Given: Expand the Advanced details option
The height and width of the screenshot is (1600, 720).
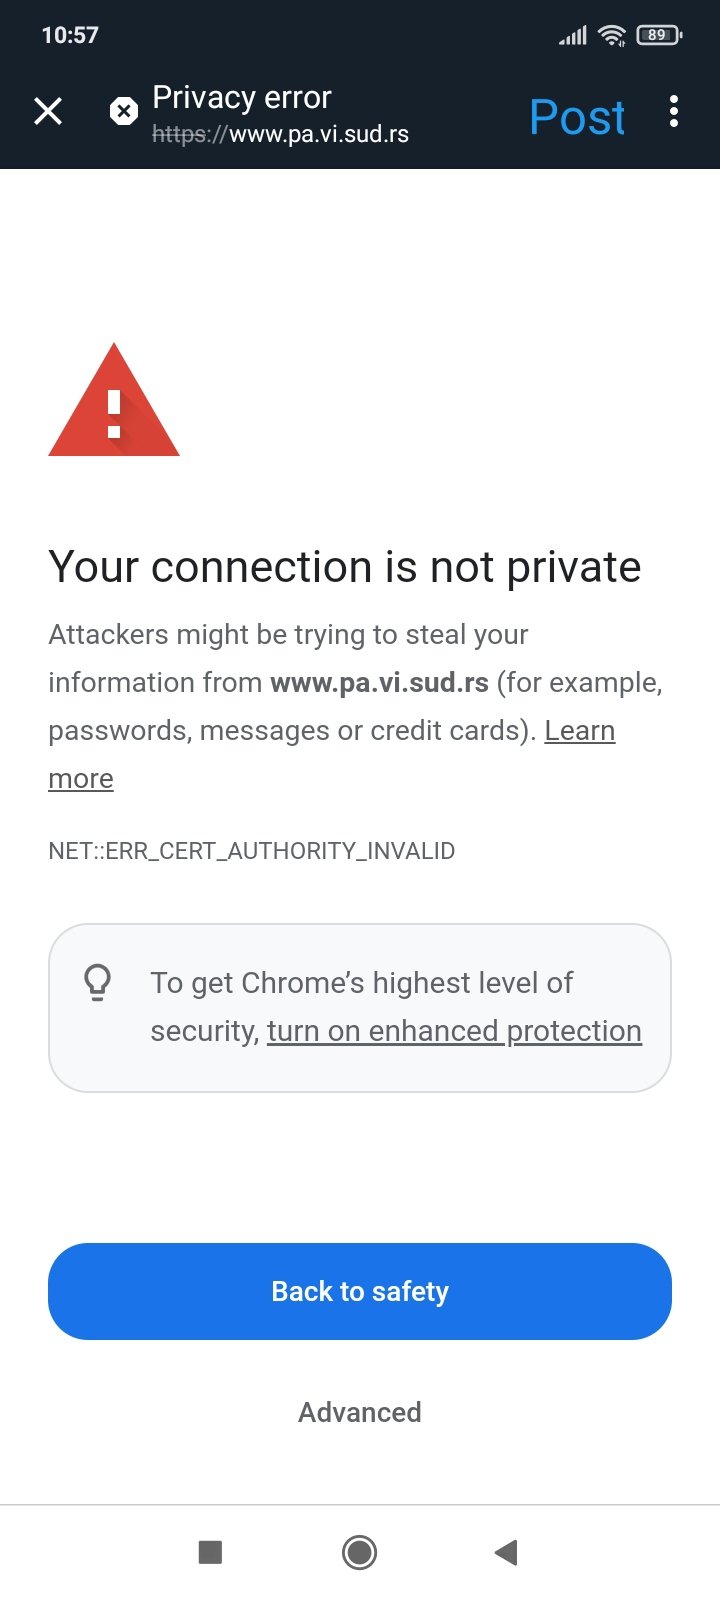Looking at the screenshot, I should tap(360, 1412).
